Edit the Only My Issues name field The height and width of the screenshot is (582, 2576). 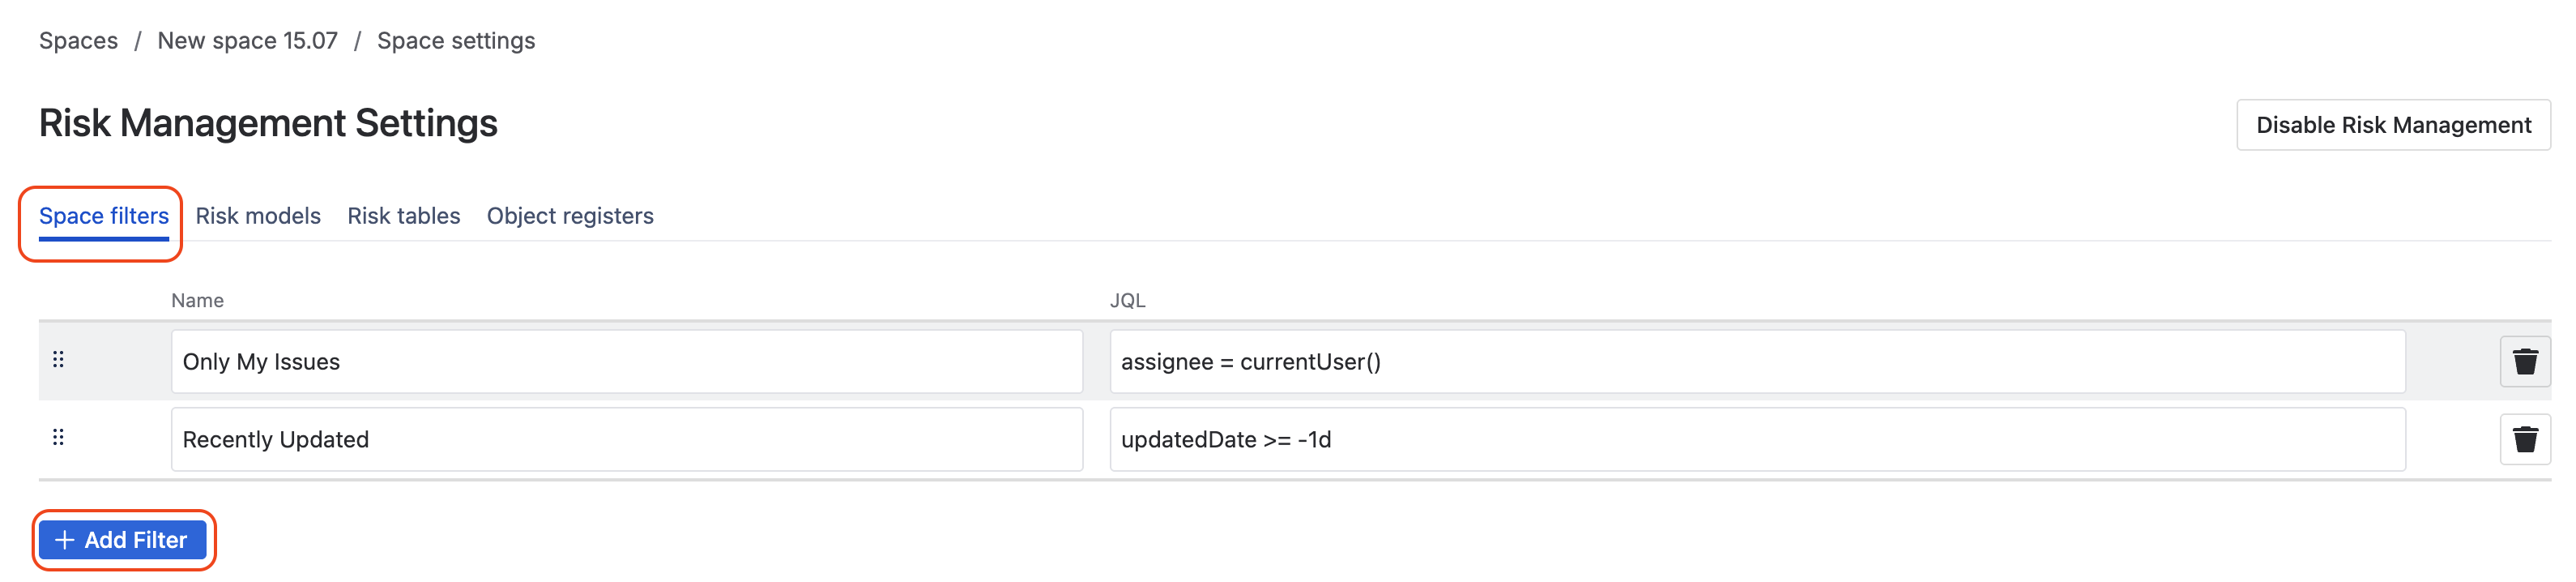click(x=627, y=362)
